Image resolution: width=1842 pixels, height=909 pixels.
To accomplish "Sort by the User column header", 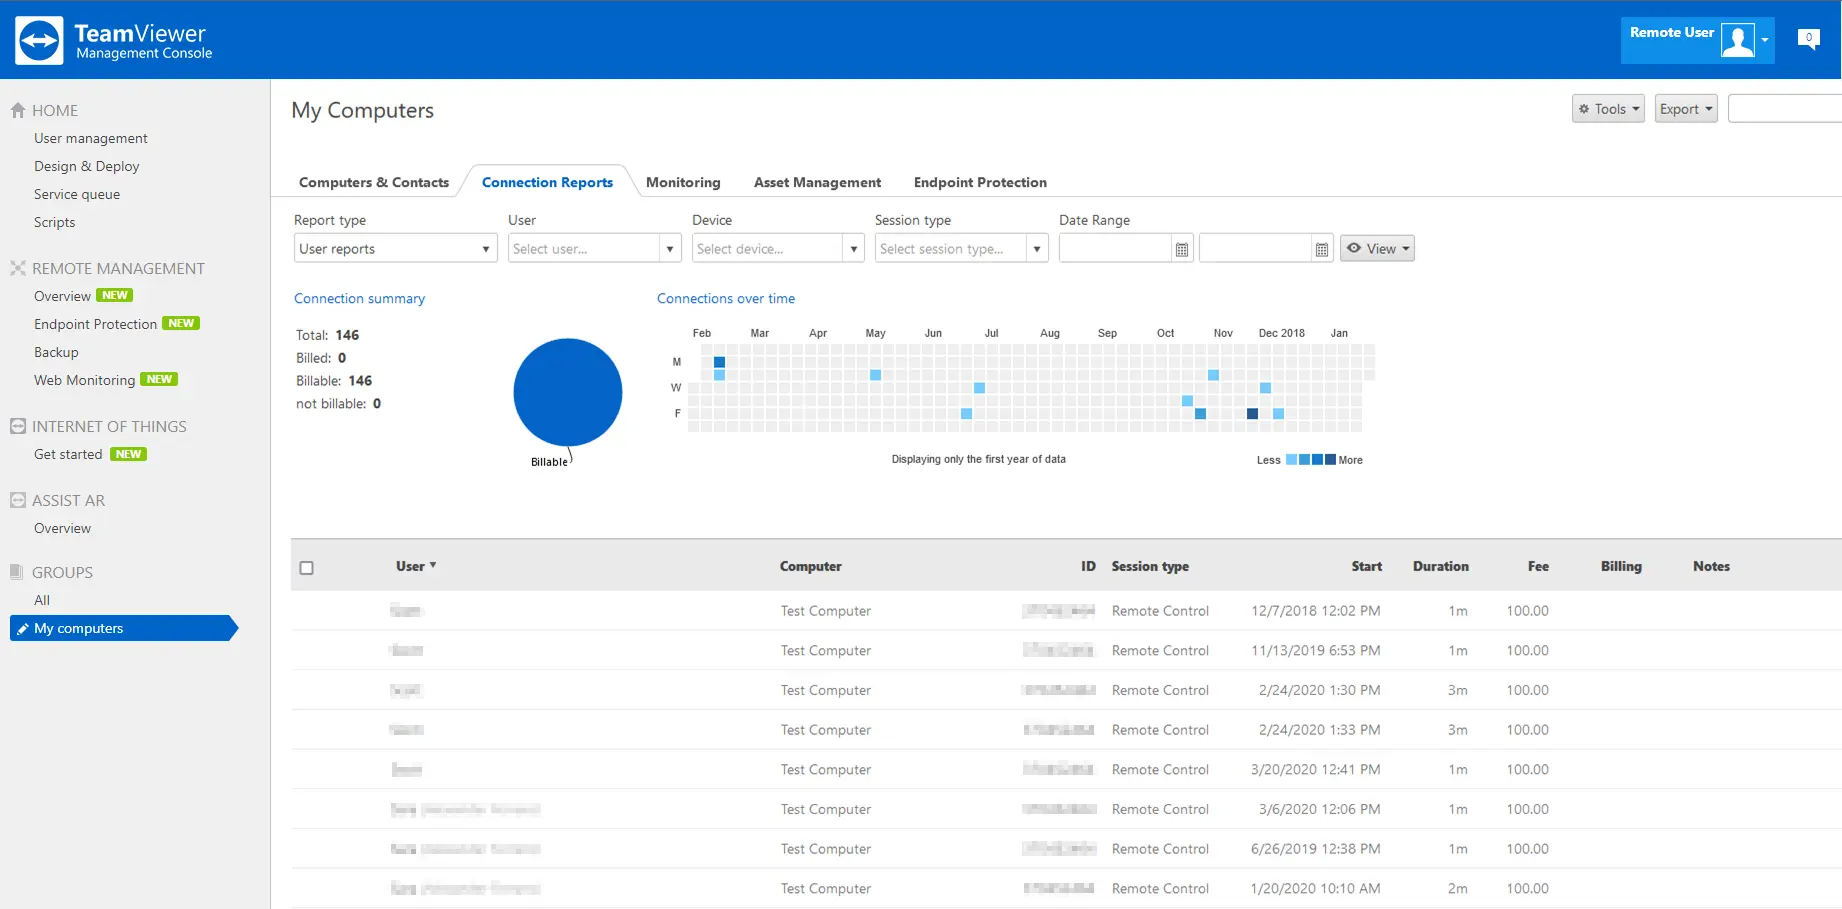I will (x=416, y=566).
